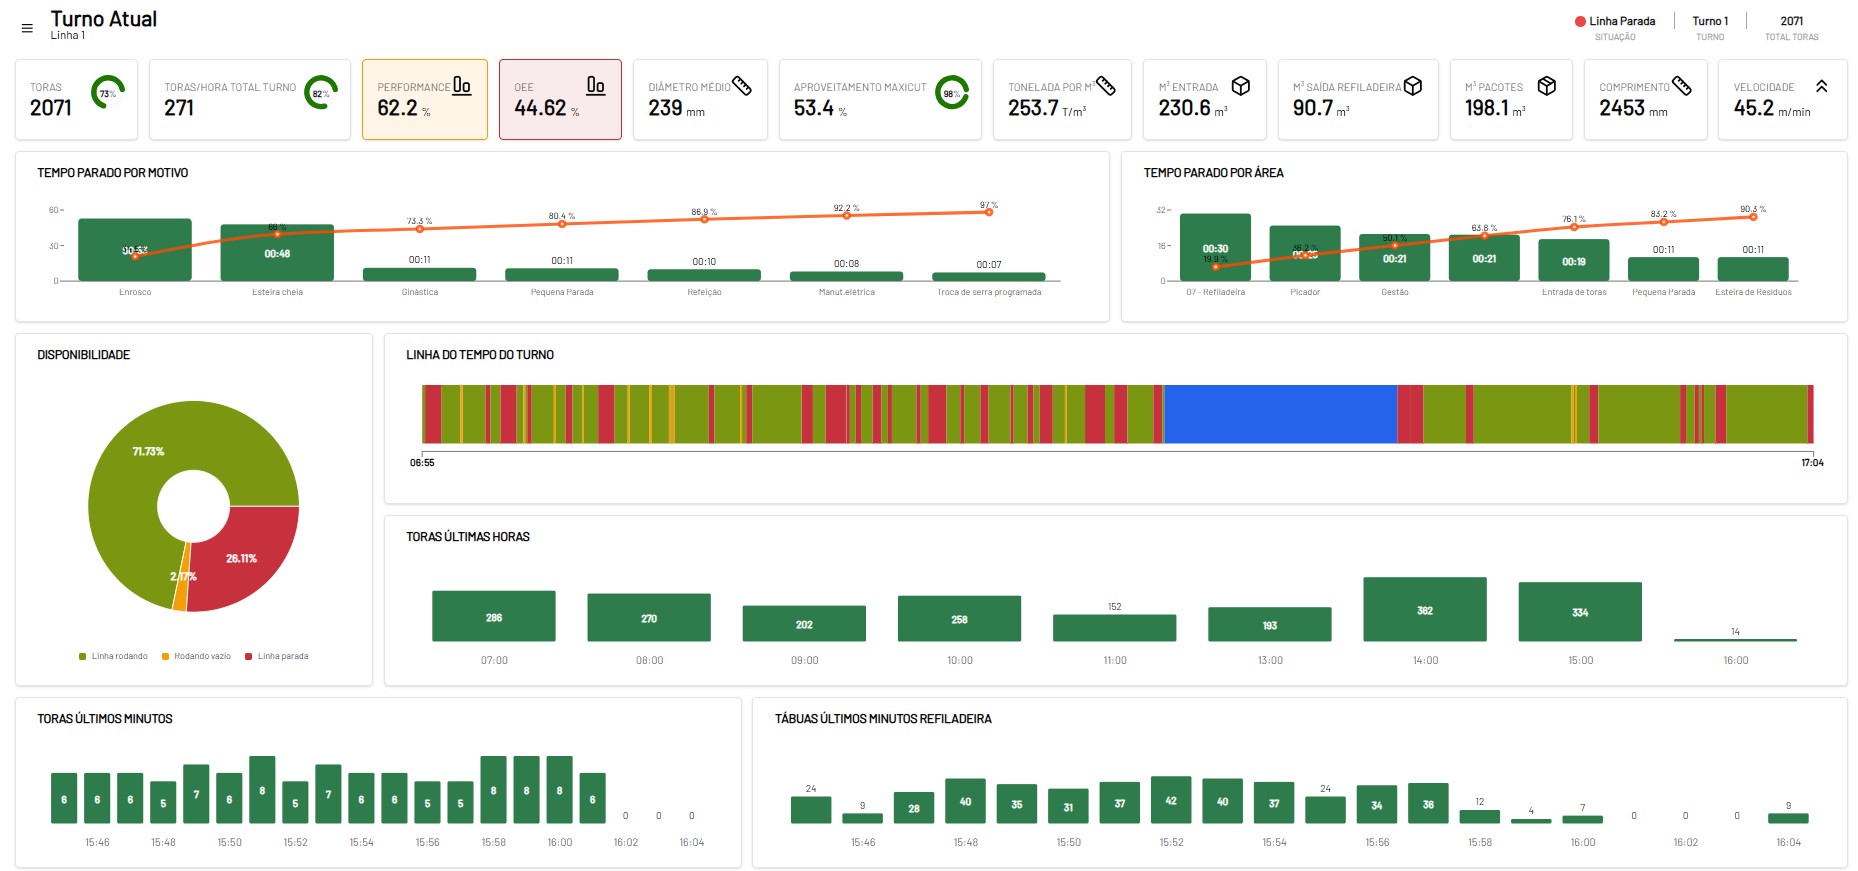Click the Troca de serra programada bar
The height and width of the screenshot is (871, 1858).
tap(989, 277)
